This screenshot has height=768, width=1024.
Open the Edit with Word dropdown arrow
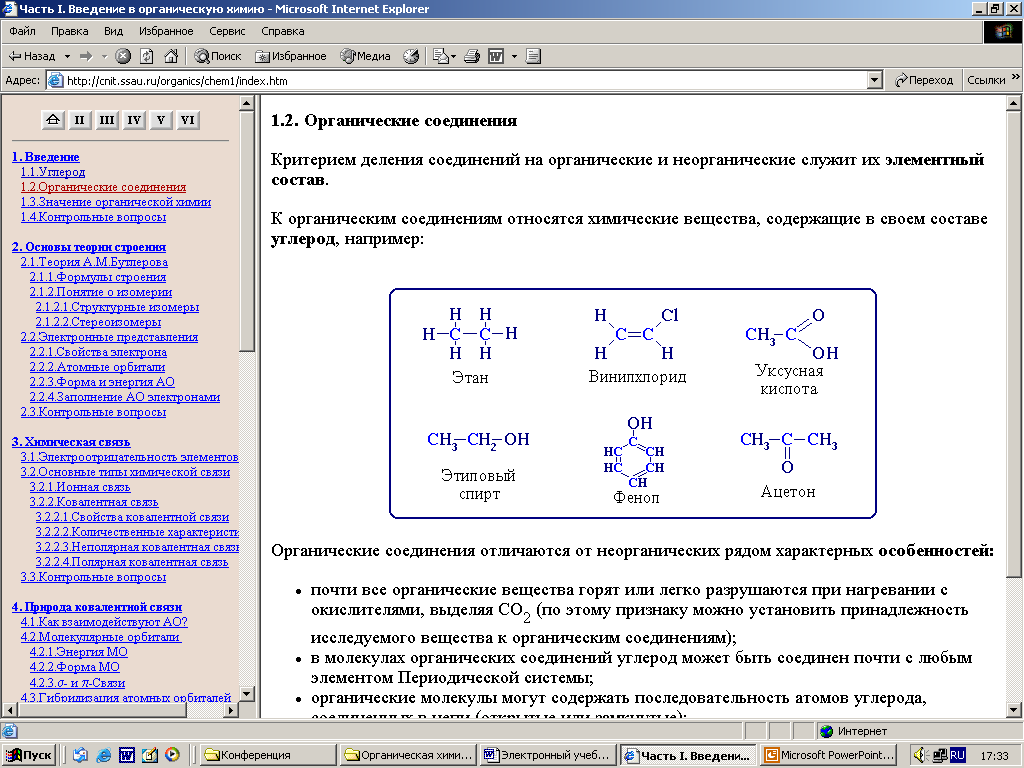(x=514, y=56)
